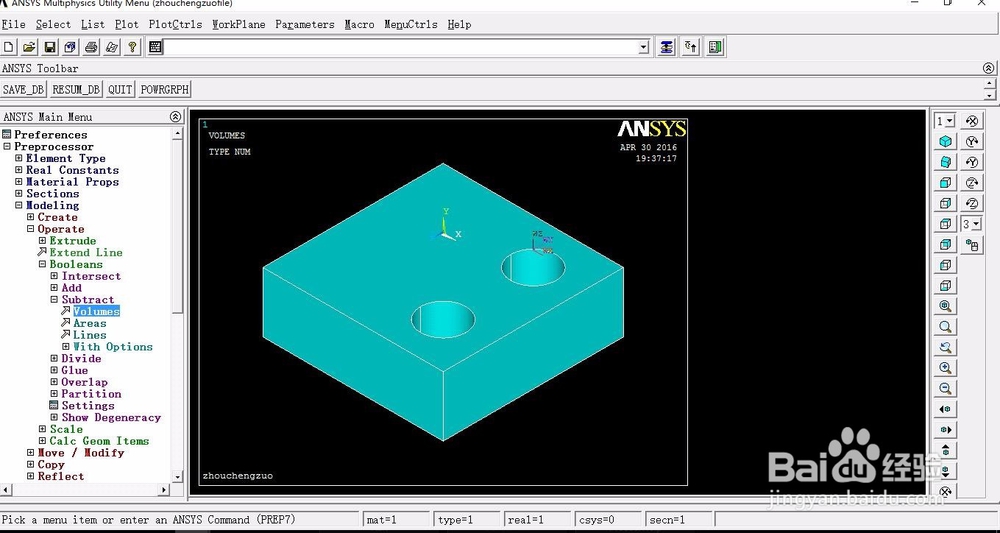This screenshot has width=1000, height=533.
Task: Click the New Analysis icon
Action: coord(9,47)
